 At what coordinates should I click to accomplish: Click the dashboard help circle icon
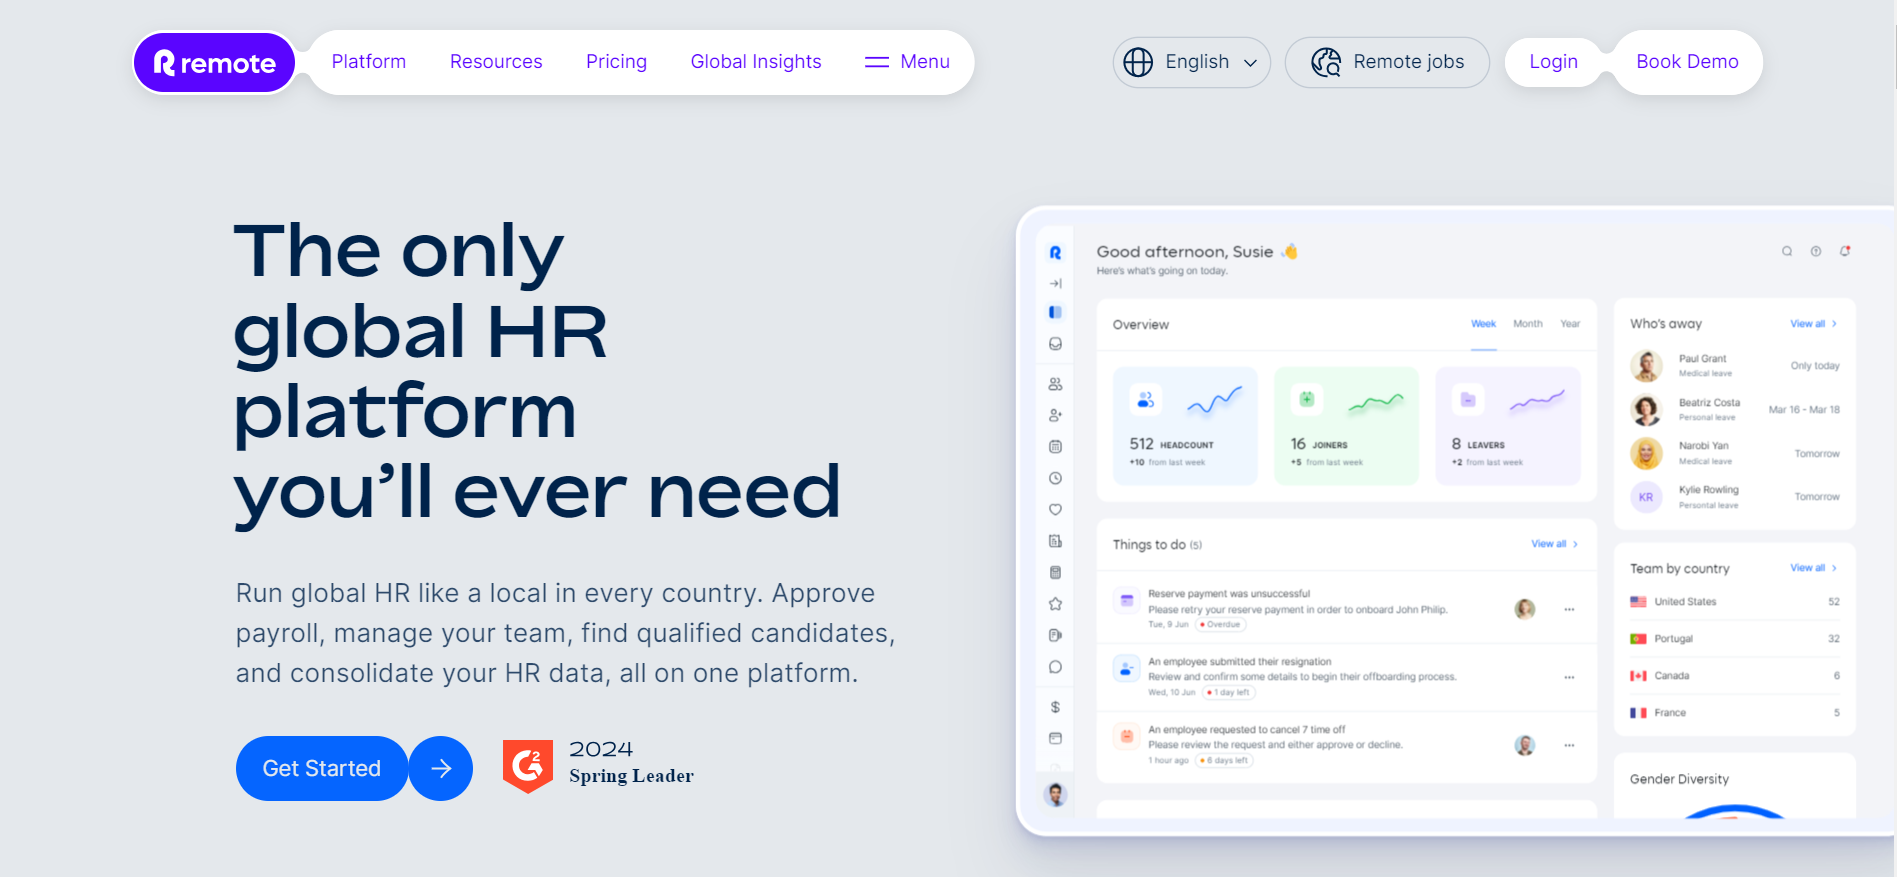1816,251
